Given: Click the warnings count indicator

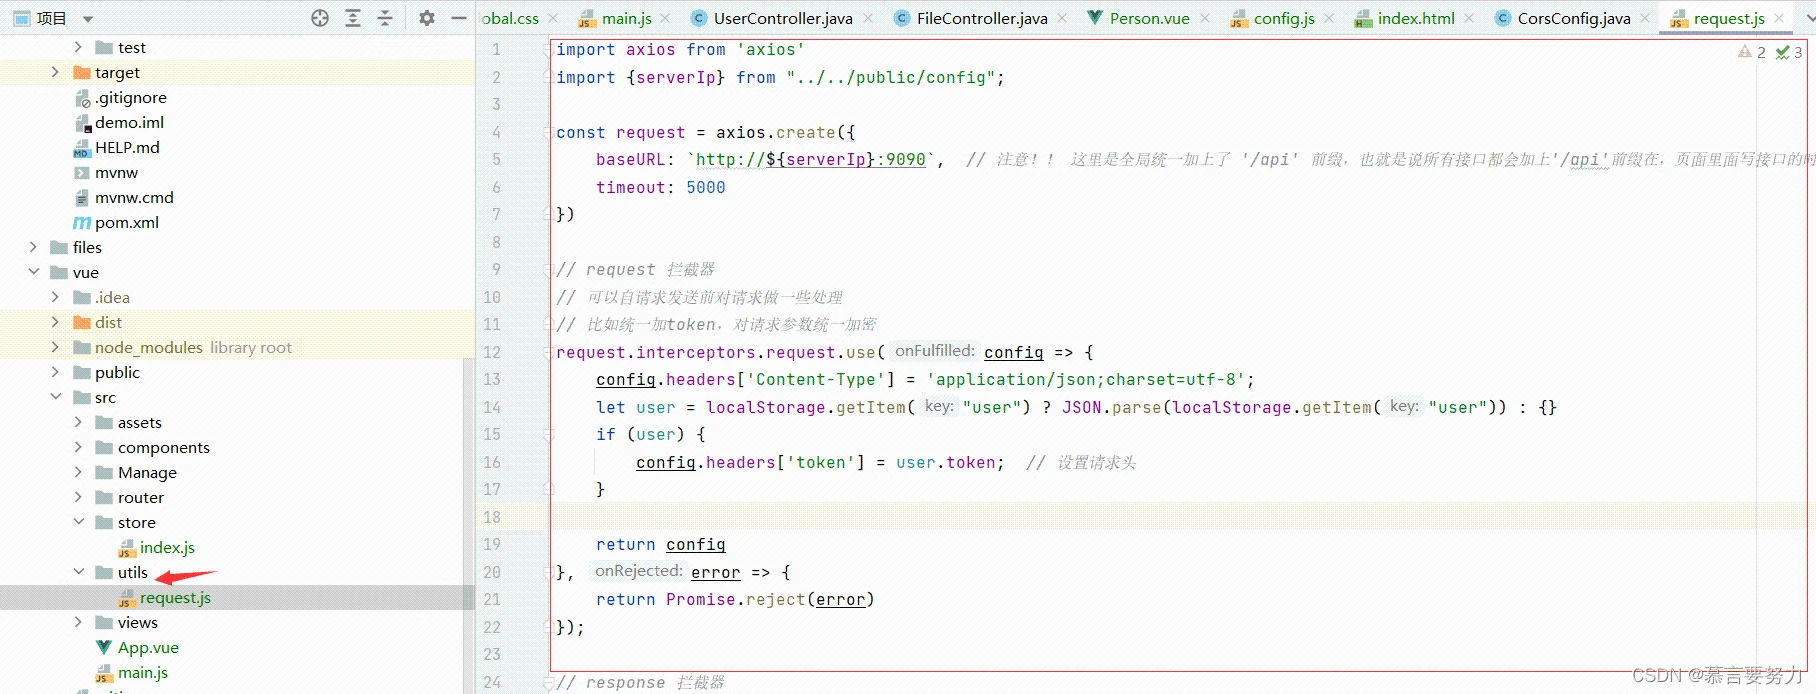Looking at the screenshot, I should pos(1752,52).
